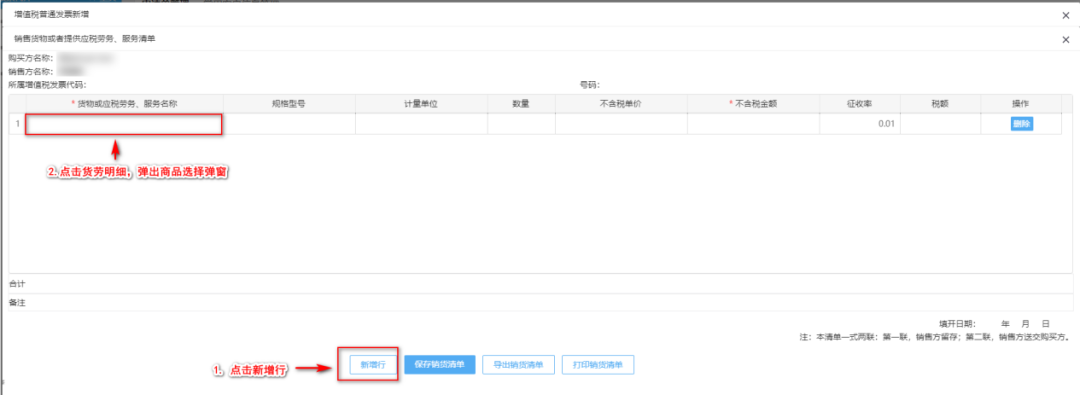Click the 不含税金额 cell in row 1

coord(753,124)
